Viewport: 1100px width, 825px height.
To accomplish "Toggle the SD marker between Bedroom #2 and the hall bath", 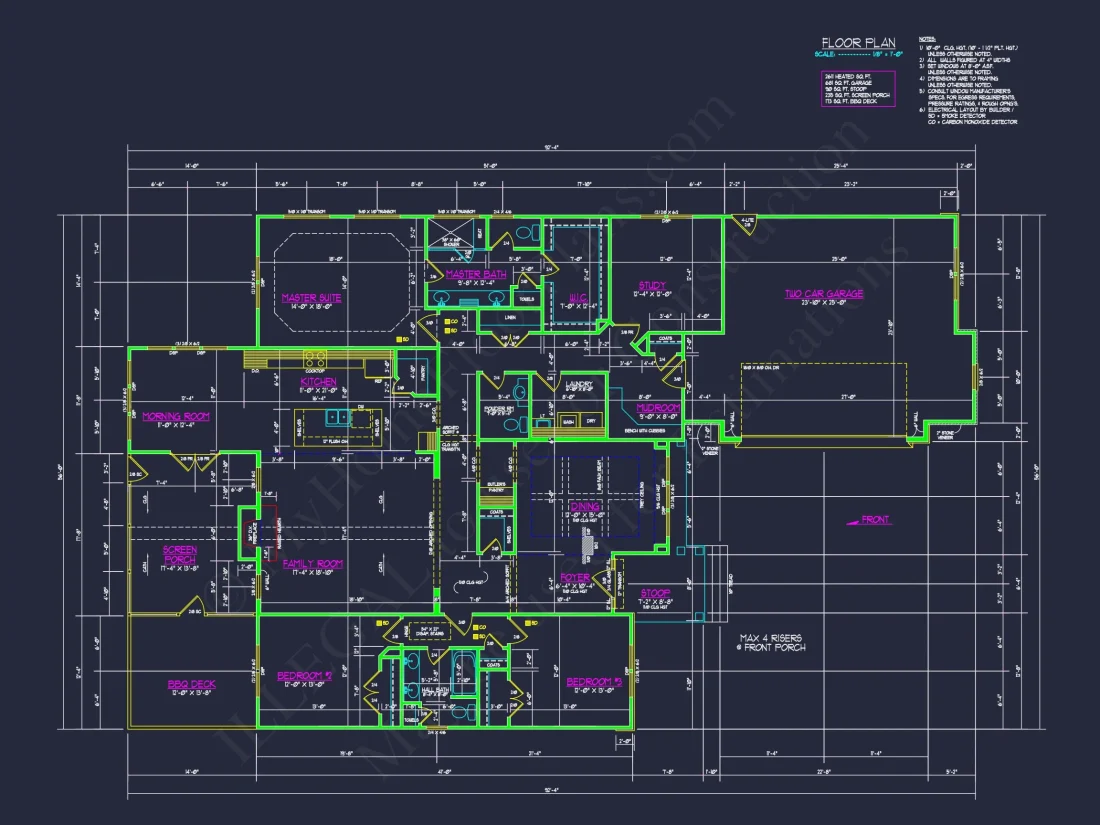I will click(x=379, y=622).
